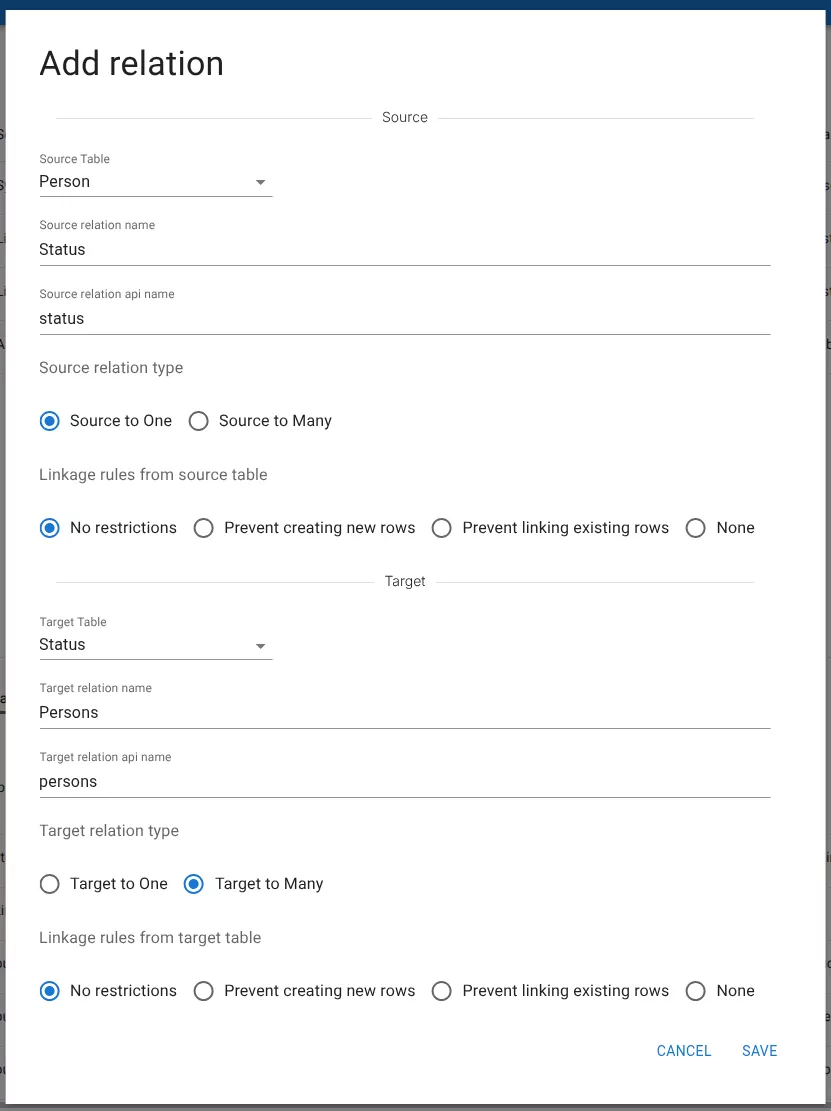Select the Source to Many option

(x=199, y=421)
